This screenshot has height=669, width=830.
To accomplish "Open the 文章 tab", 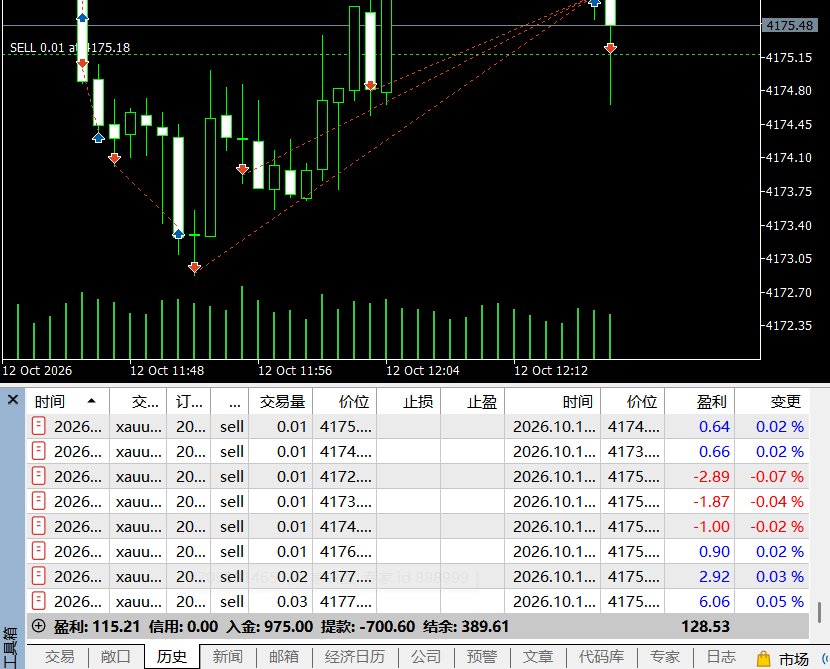I will coord(538,657).
